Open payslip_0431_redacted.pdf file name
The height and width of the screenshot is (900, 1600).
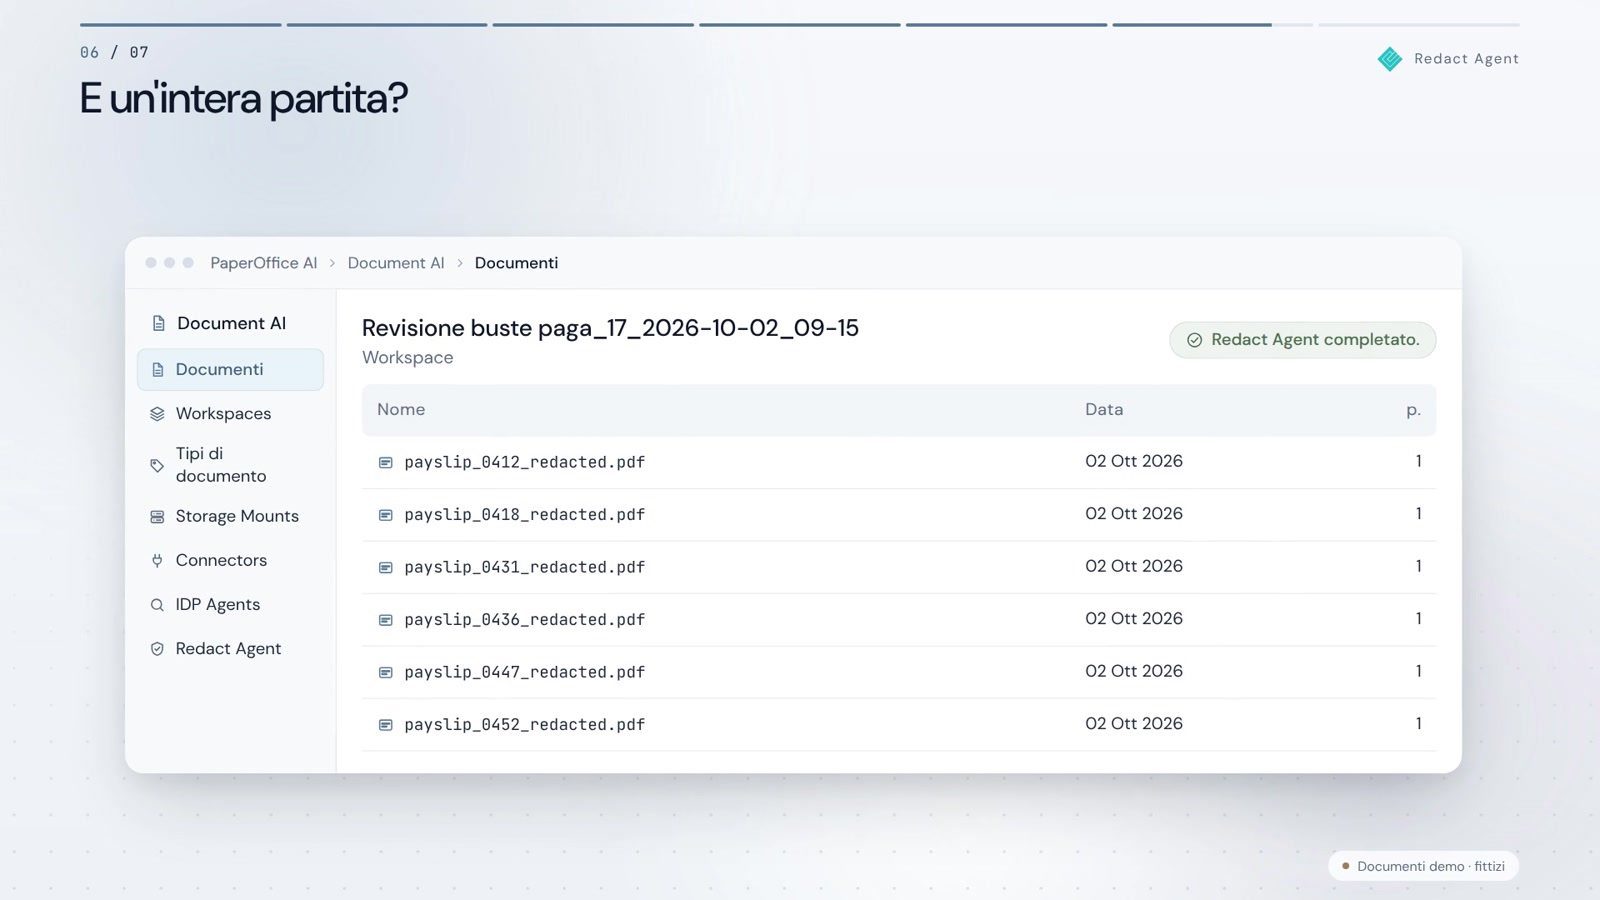point(524,567)
